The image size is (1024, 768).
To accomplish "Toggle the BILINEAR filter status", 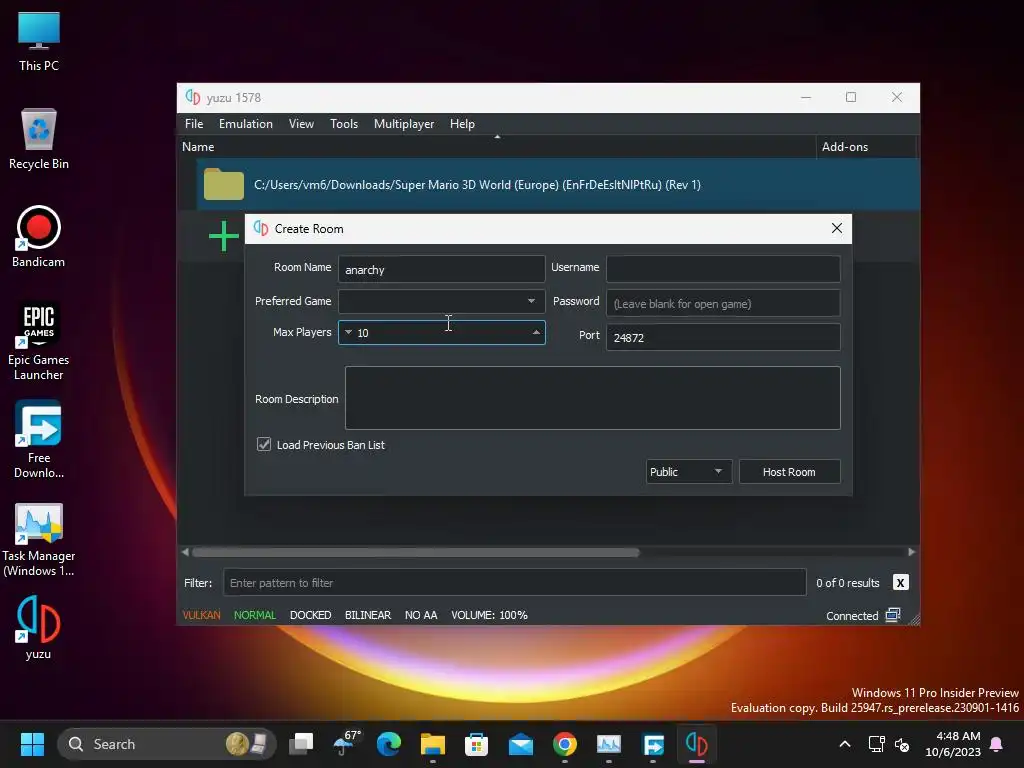I will point(368,615).
